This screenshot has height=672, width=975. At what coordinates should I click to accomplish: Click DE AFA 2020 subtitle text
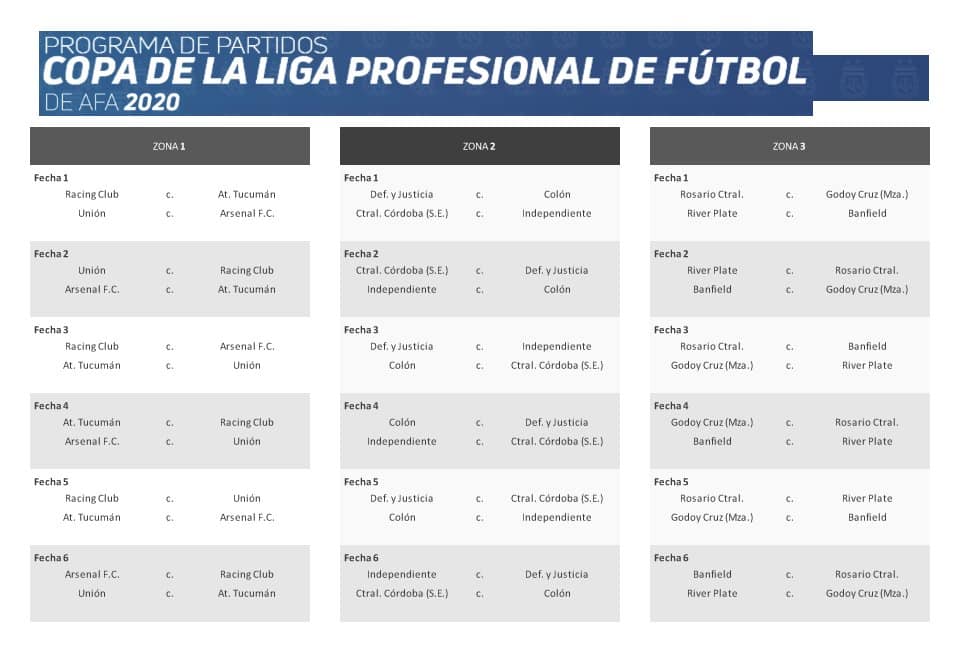(112, 103)
